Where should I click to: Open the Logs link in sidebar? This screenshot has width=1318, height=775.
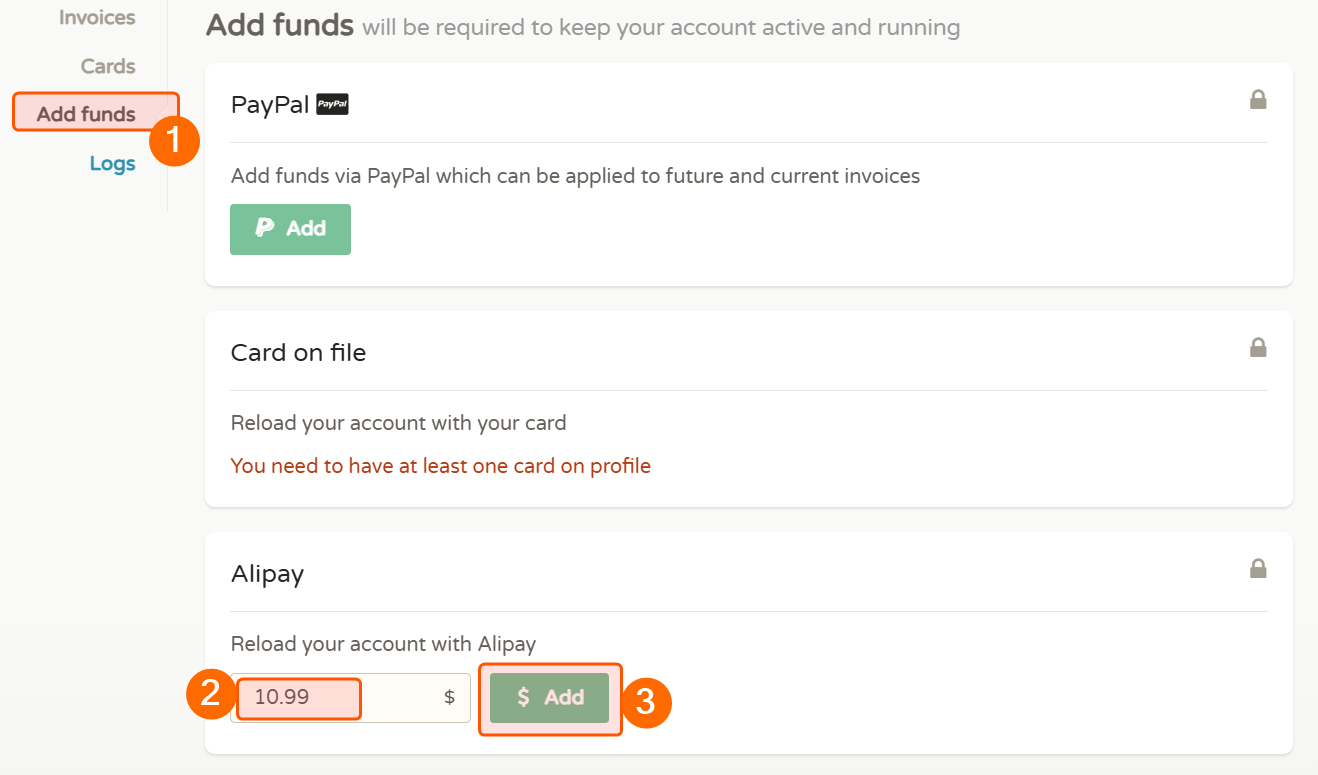pyautogui.click(x=112, y=163)
